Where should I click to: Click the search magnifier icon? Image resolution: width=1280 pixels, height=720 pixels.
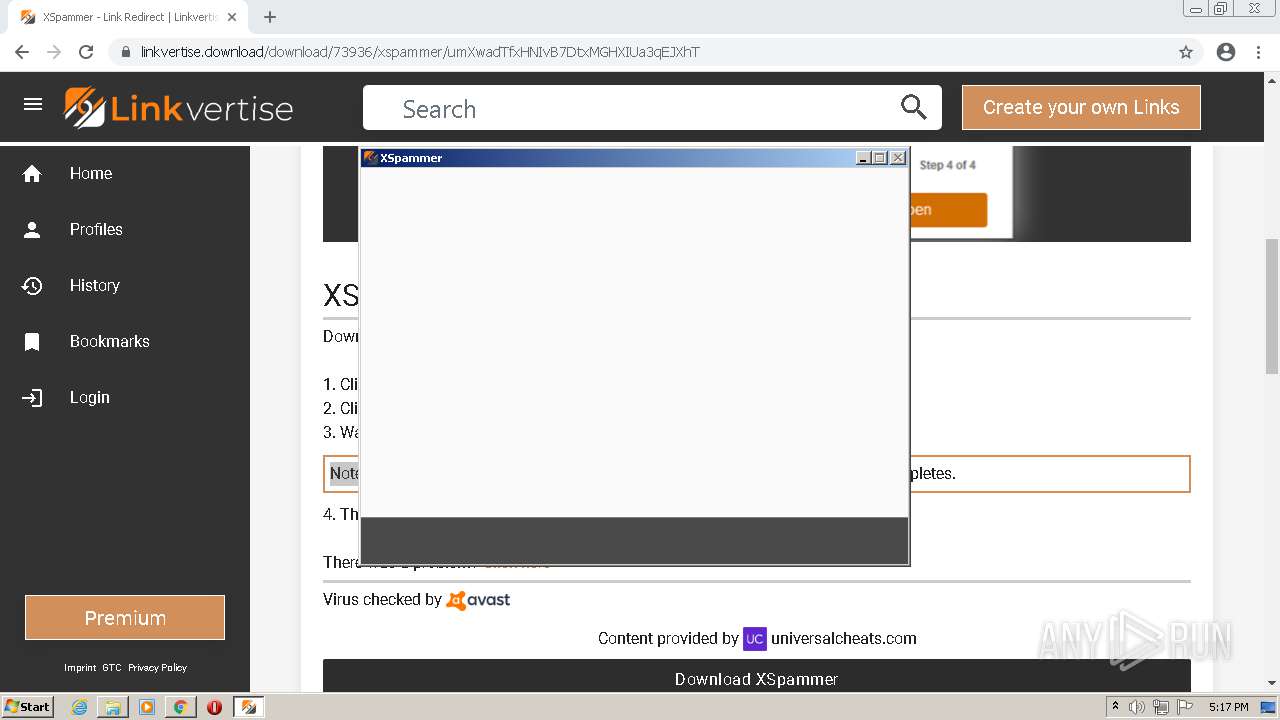[913, 108]
